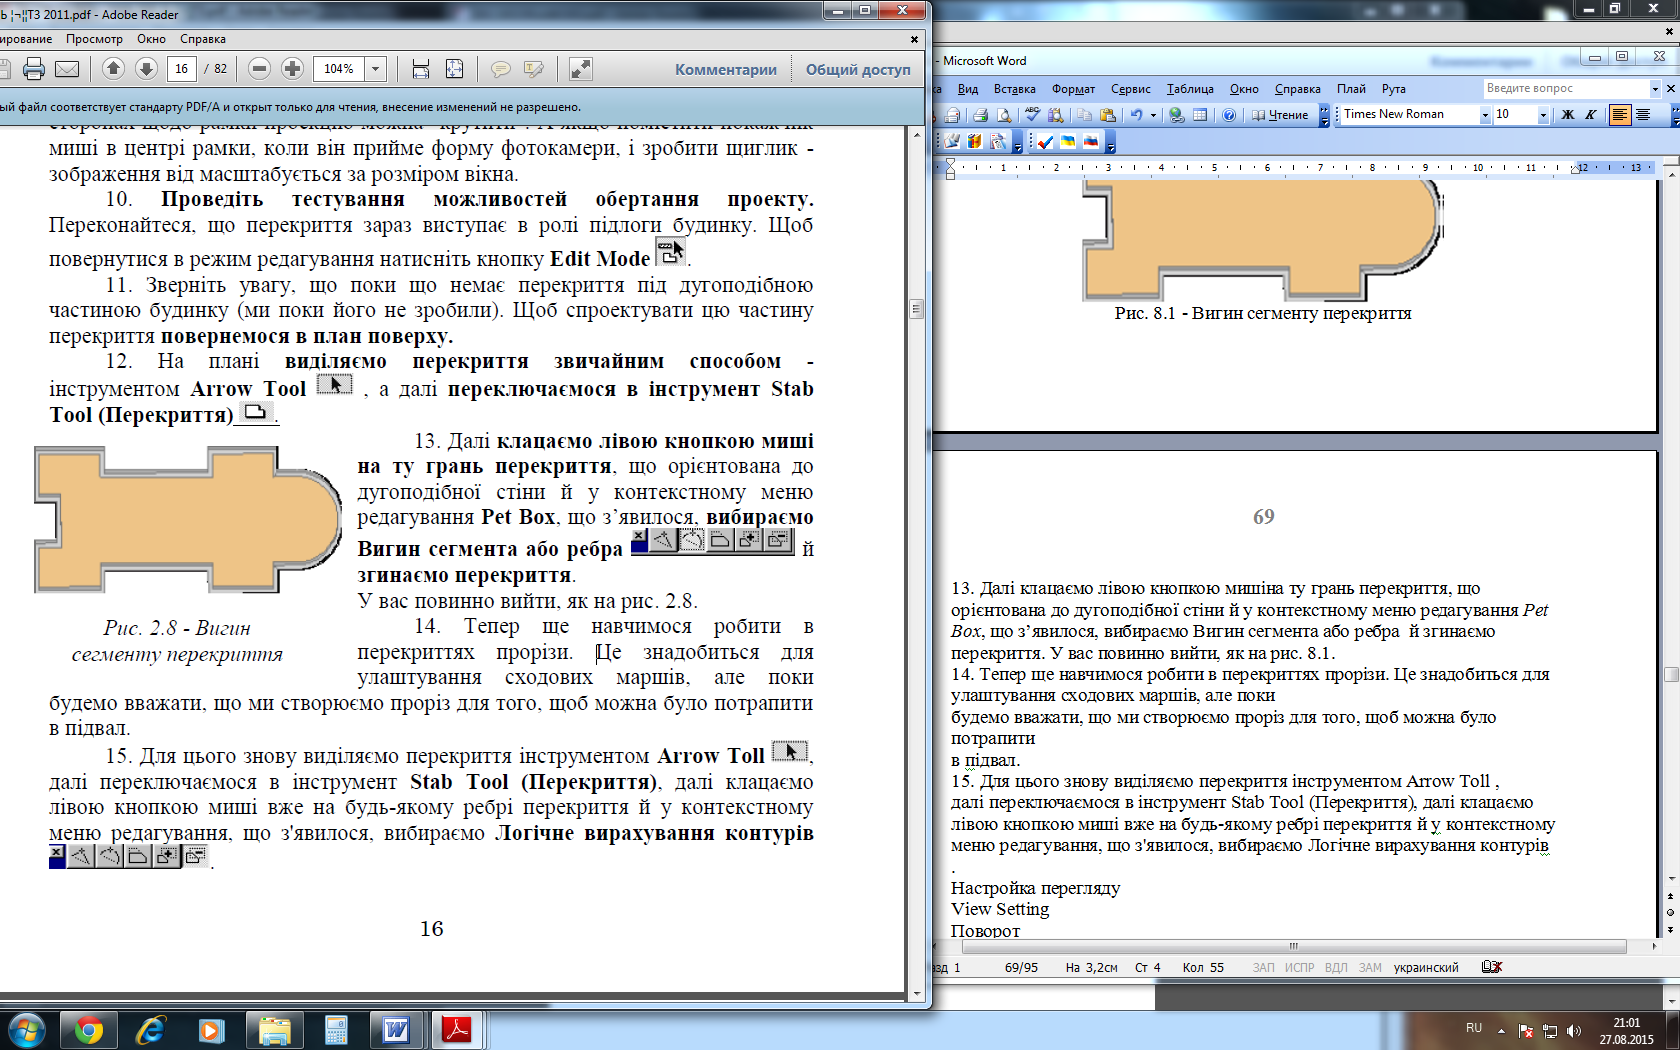The width and height of the screenshot is (1680, 1050).
Task: Open Таблица menu in Word
Action: coord(1190,89)
